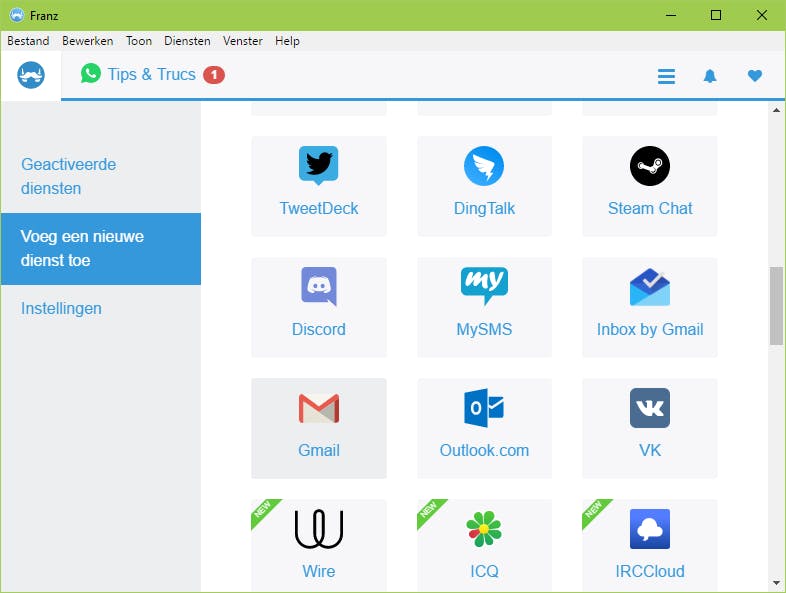
Task: Click the Franz mustache logo icon
Action: (x=31, y=75)
